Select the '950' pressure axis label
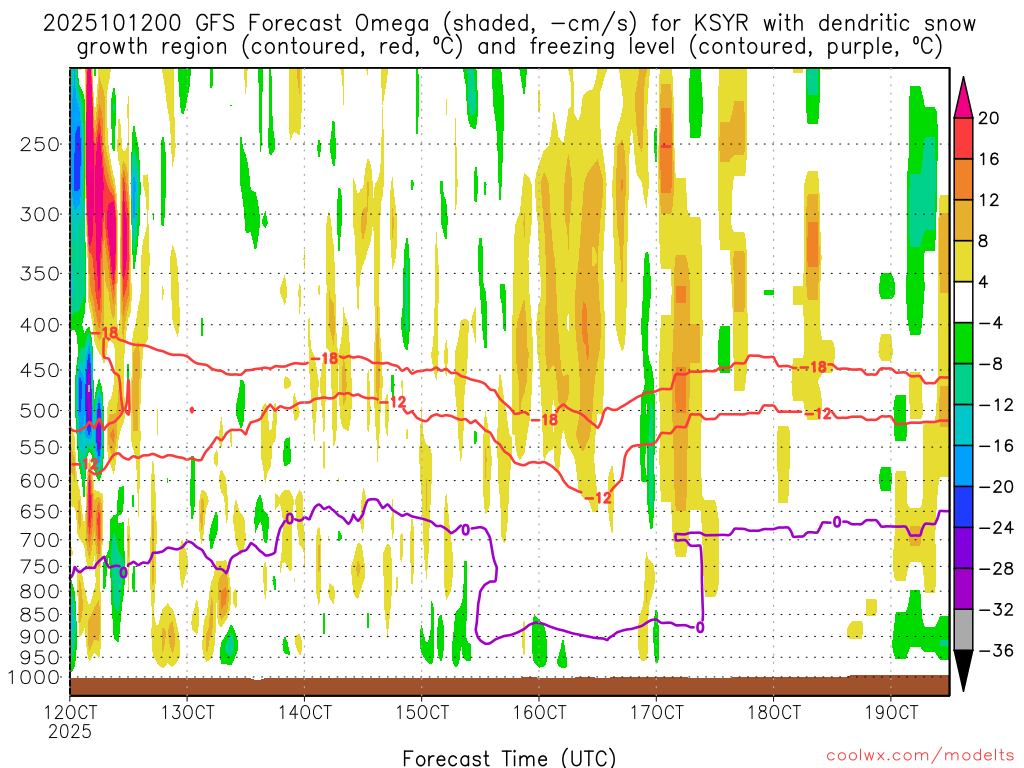1024x768 pixels. pyautogui.click(x=40, y=657)
